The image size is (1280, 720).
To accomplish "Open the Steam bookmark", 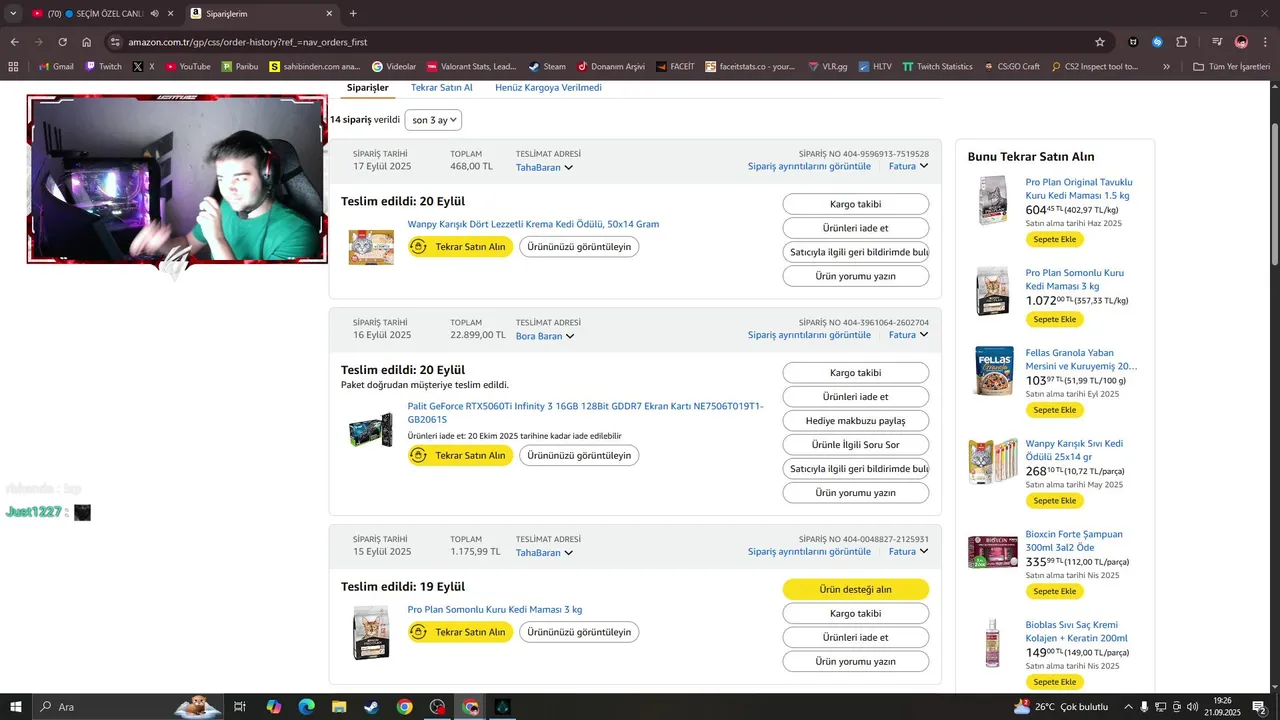I will (547, 66).
